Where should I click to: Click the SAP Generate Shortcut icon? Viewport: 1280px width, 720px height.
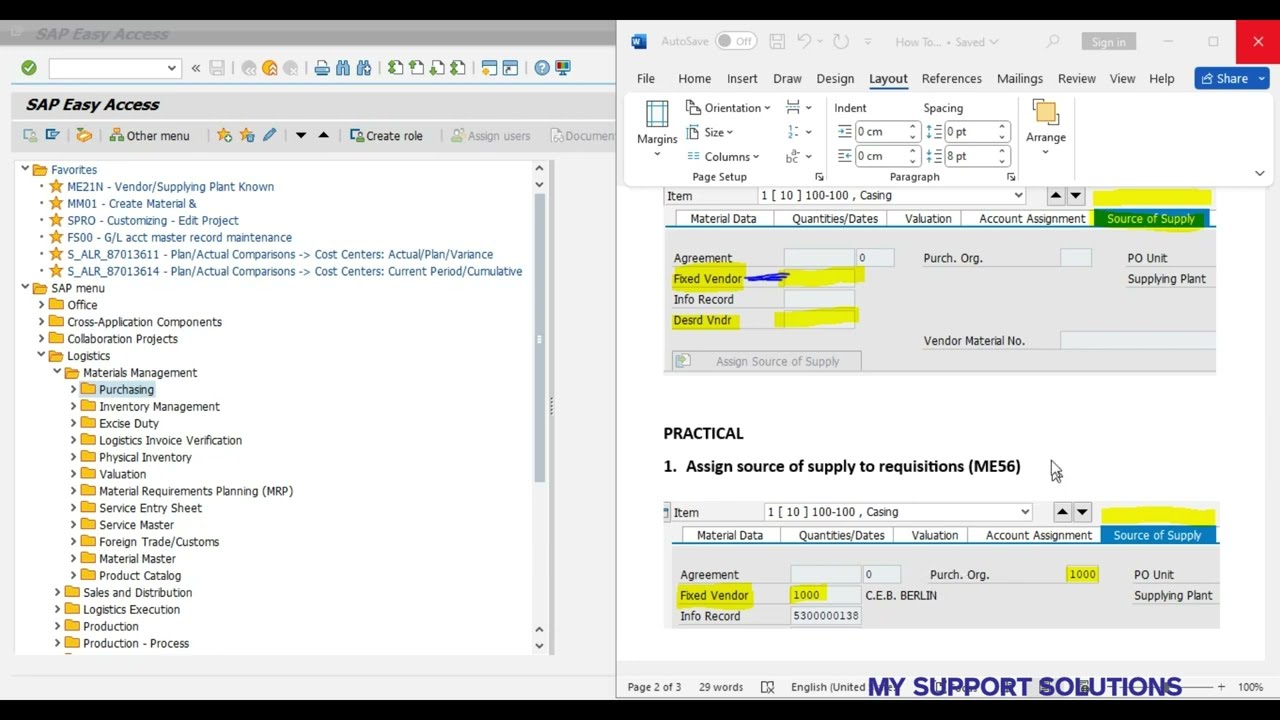[x=510, y=68]
